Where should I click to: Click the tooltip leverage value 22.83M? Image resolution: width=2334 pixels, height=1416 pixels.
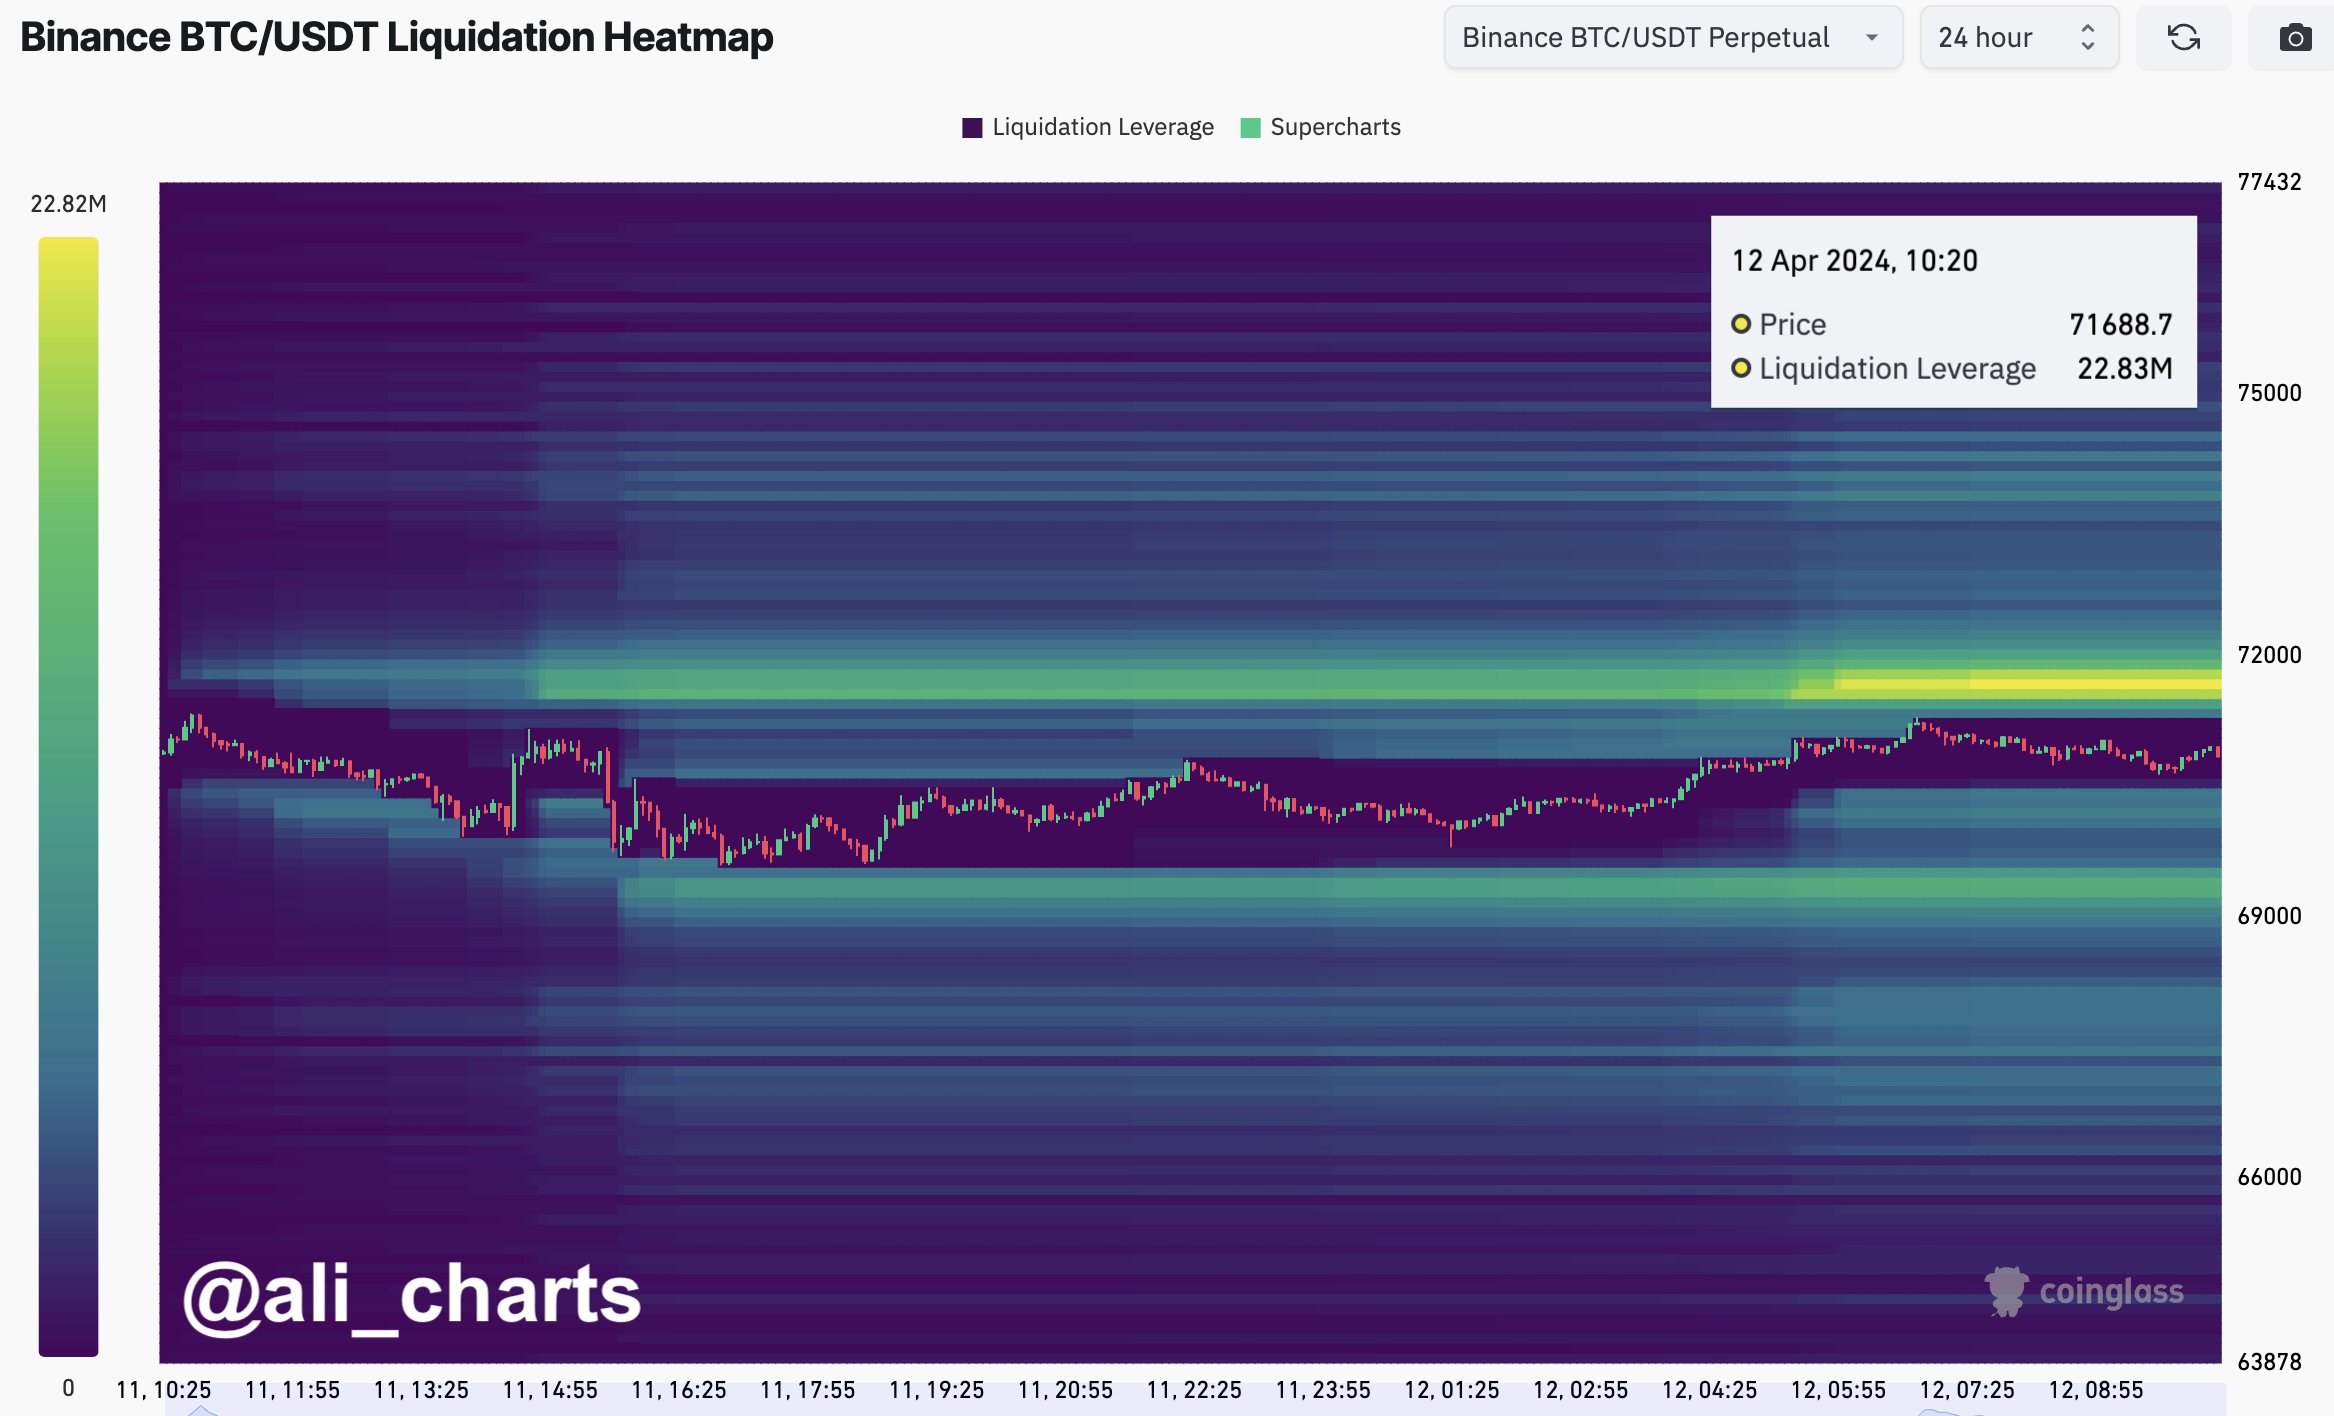[x=2125, y=369]
